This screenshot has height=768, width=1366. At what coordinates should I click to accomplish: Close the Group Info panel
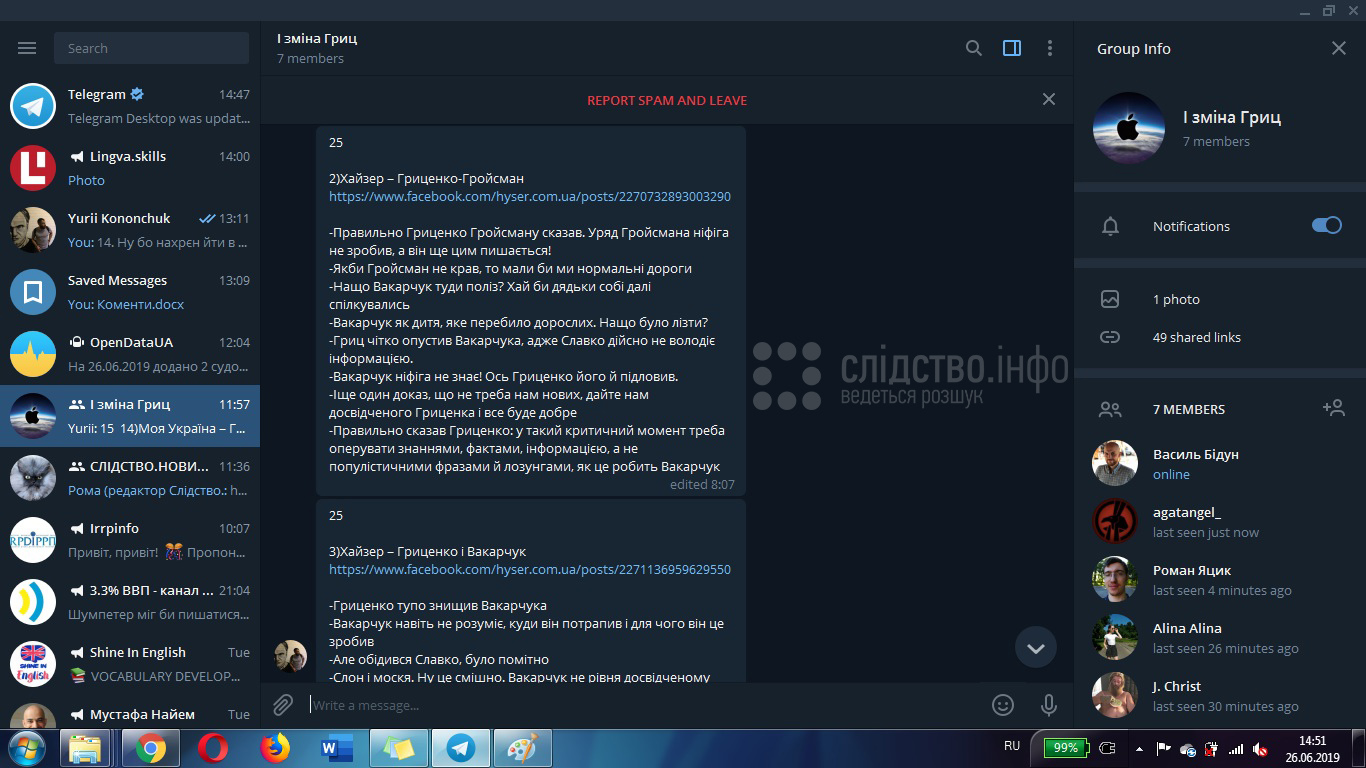point(1339,48)
